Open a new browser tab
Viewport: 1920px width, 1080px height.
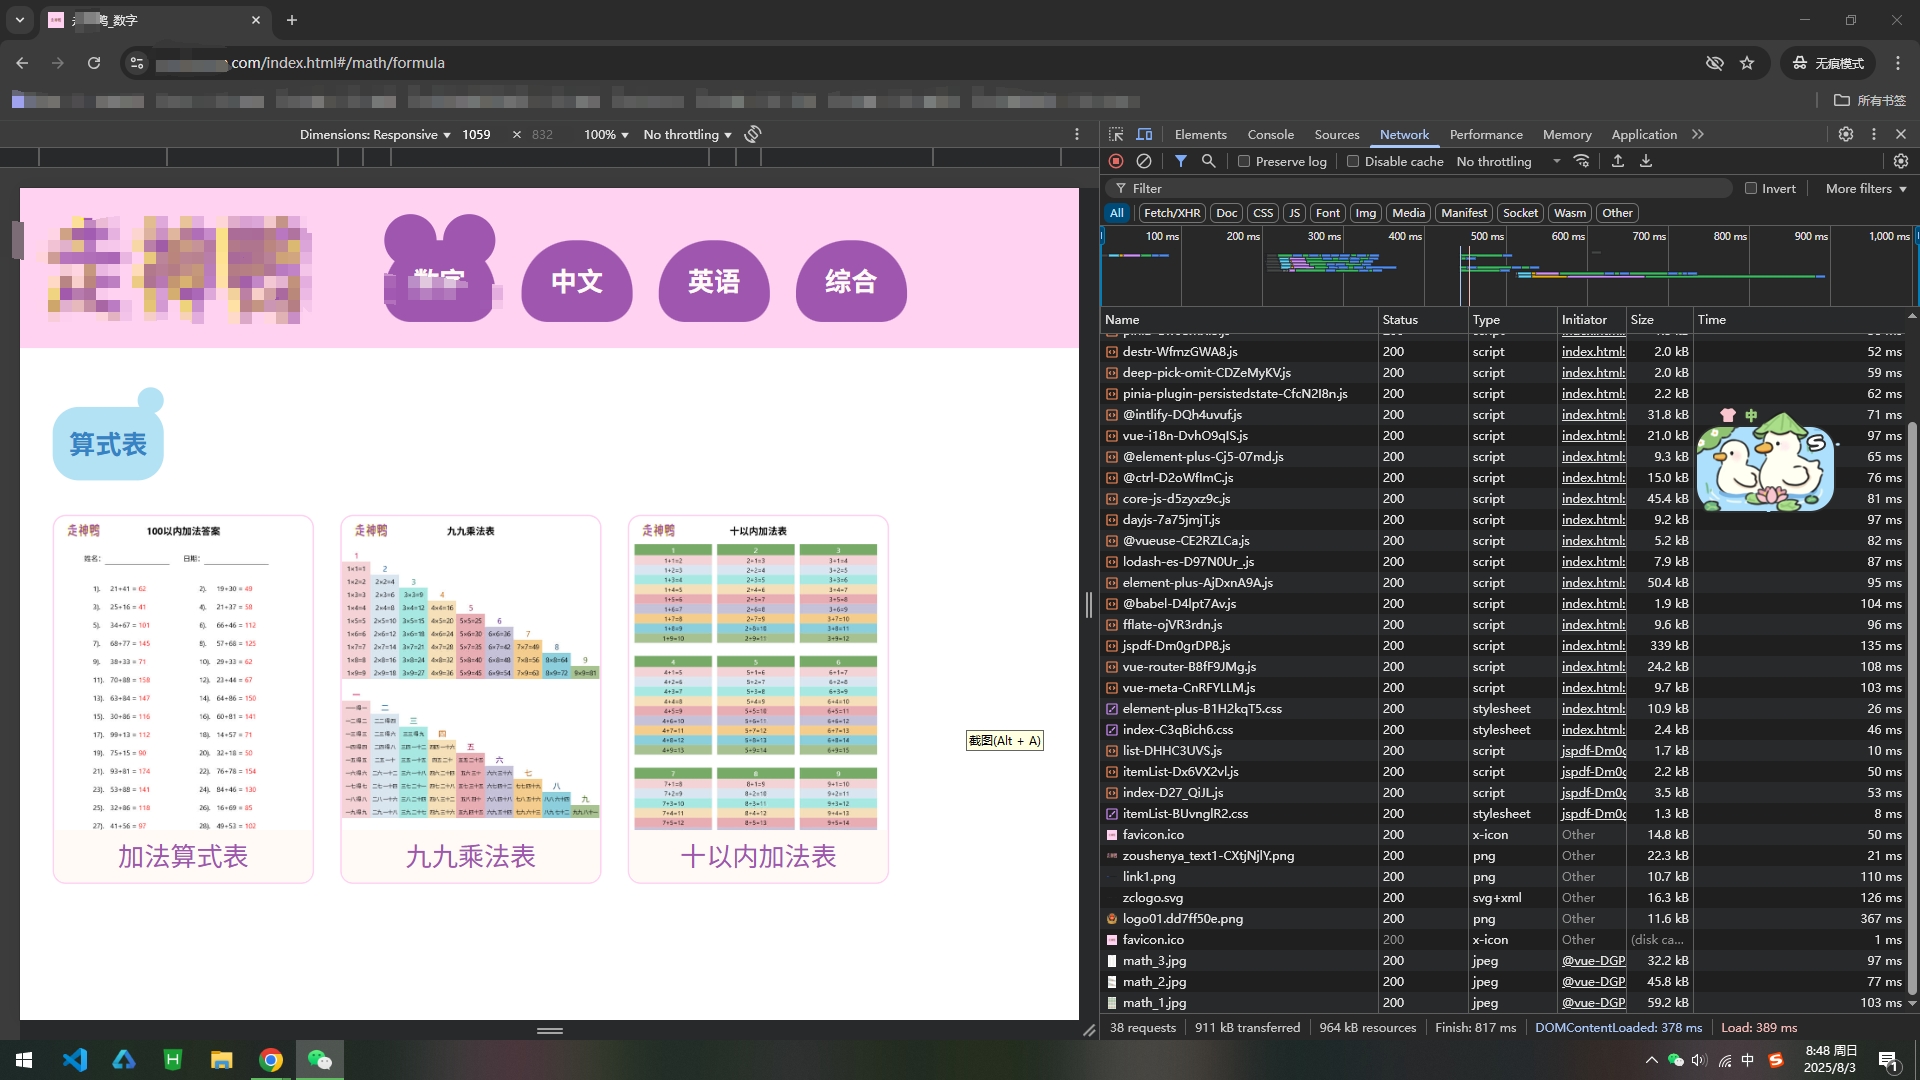click(x=292, y=20)
